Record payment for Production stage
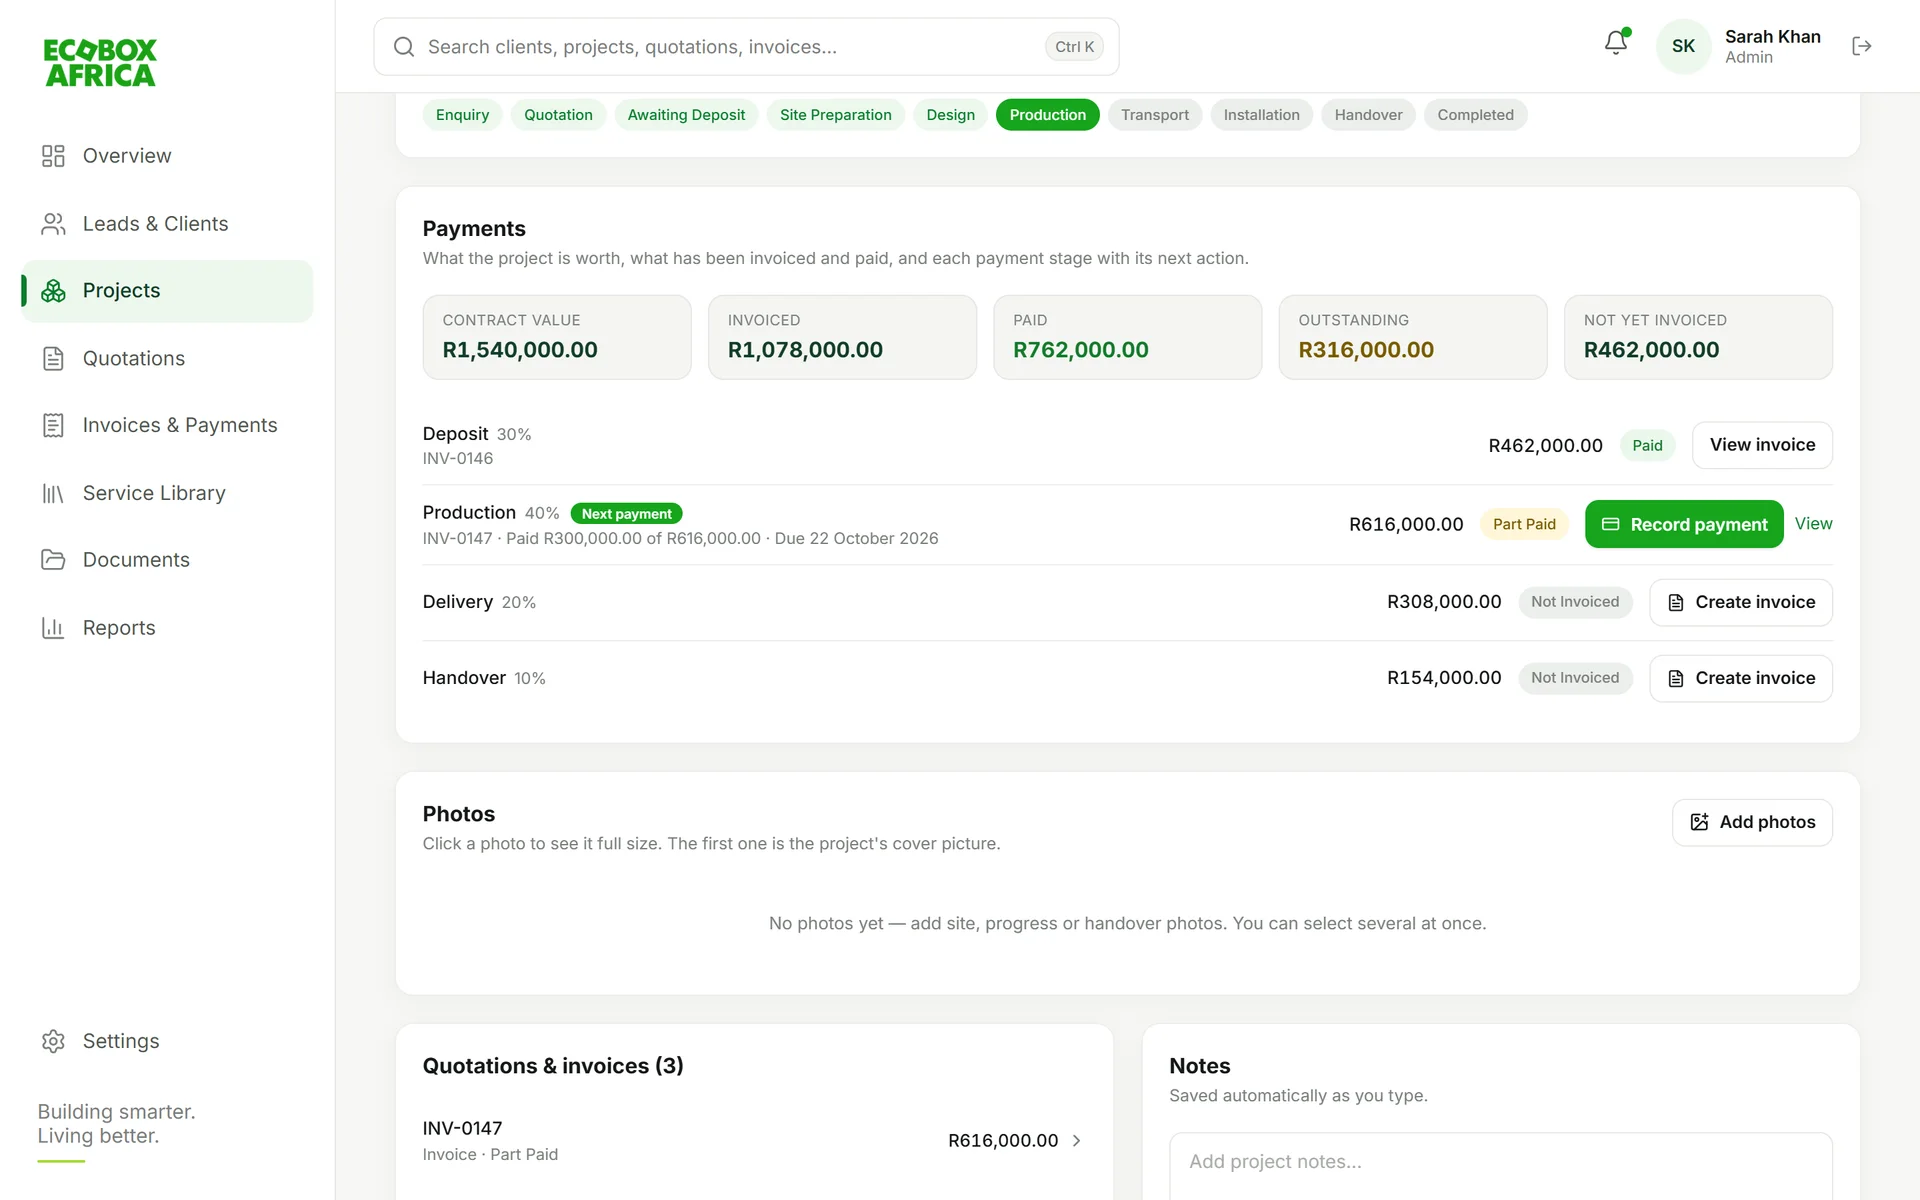The width and height of the screenshot is (1920, 1200). click(1684, 524)
